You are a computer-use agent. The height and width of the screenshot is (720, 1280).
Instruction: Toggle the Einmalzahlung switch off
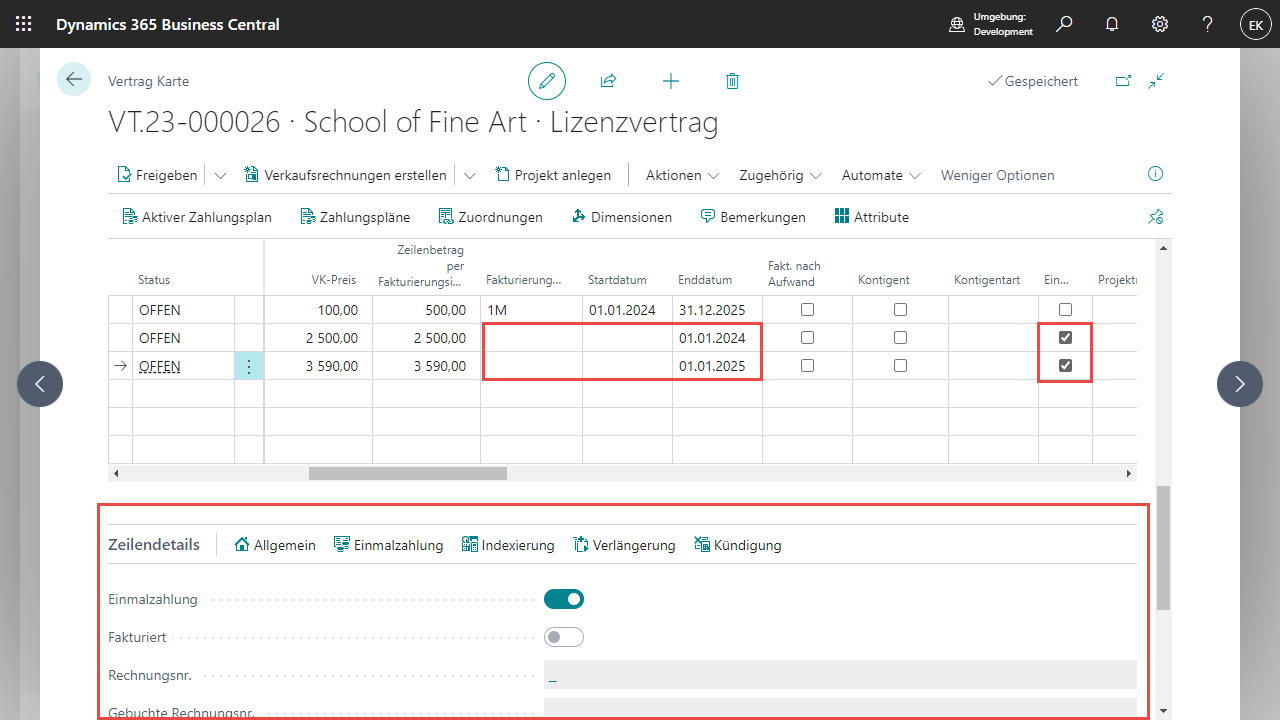(x=564, y=600)
